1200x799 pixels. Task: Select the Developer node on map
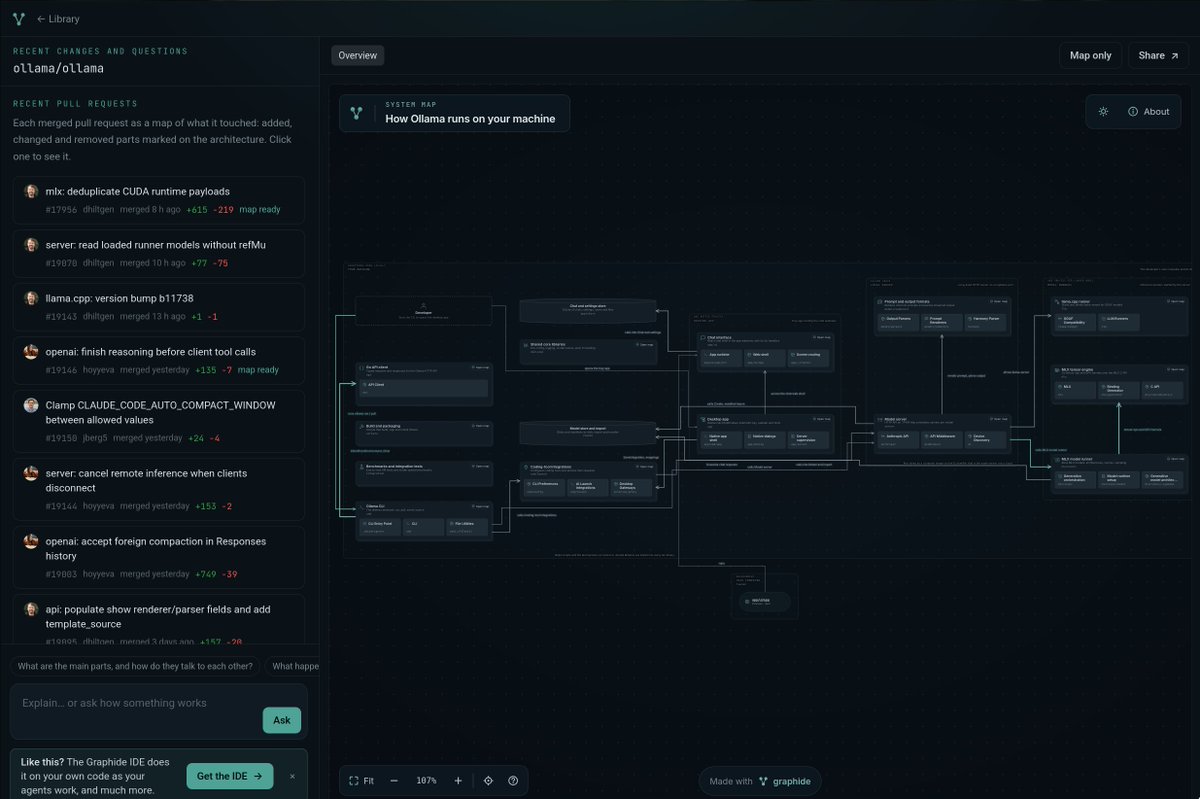[x=424, y=310]
